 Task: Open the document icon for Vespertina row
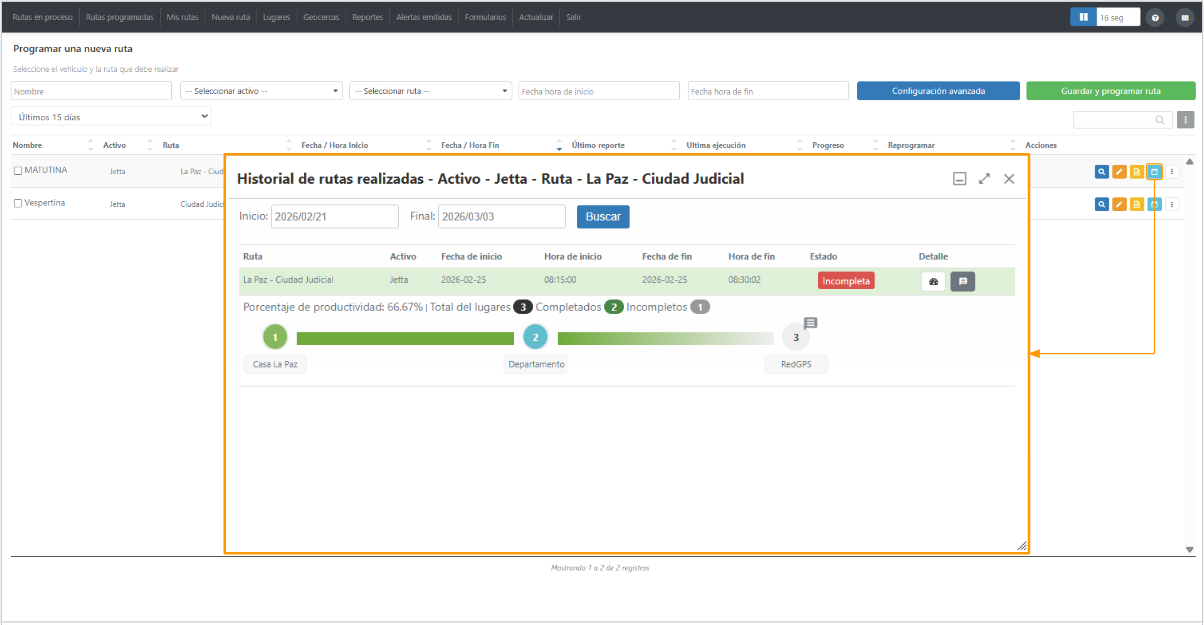coord(1137,204)
